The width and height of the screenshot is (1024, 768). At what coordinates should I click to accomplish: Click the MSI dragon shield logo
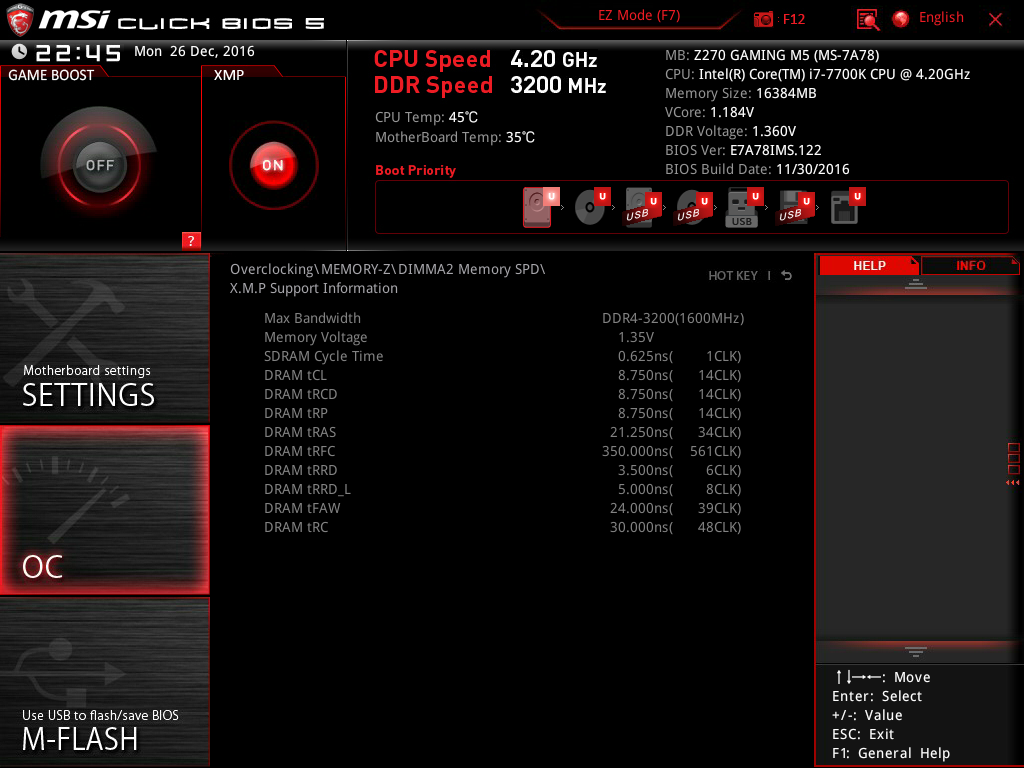coord(19,20)
